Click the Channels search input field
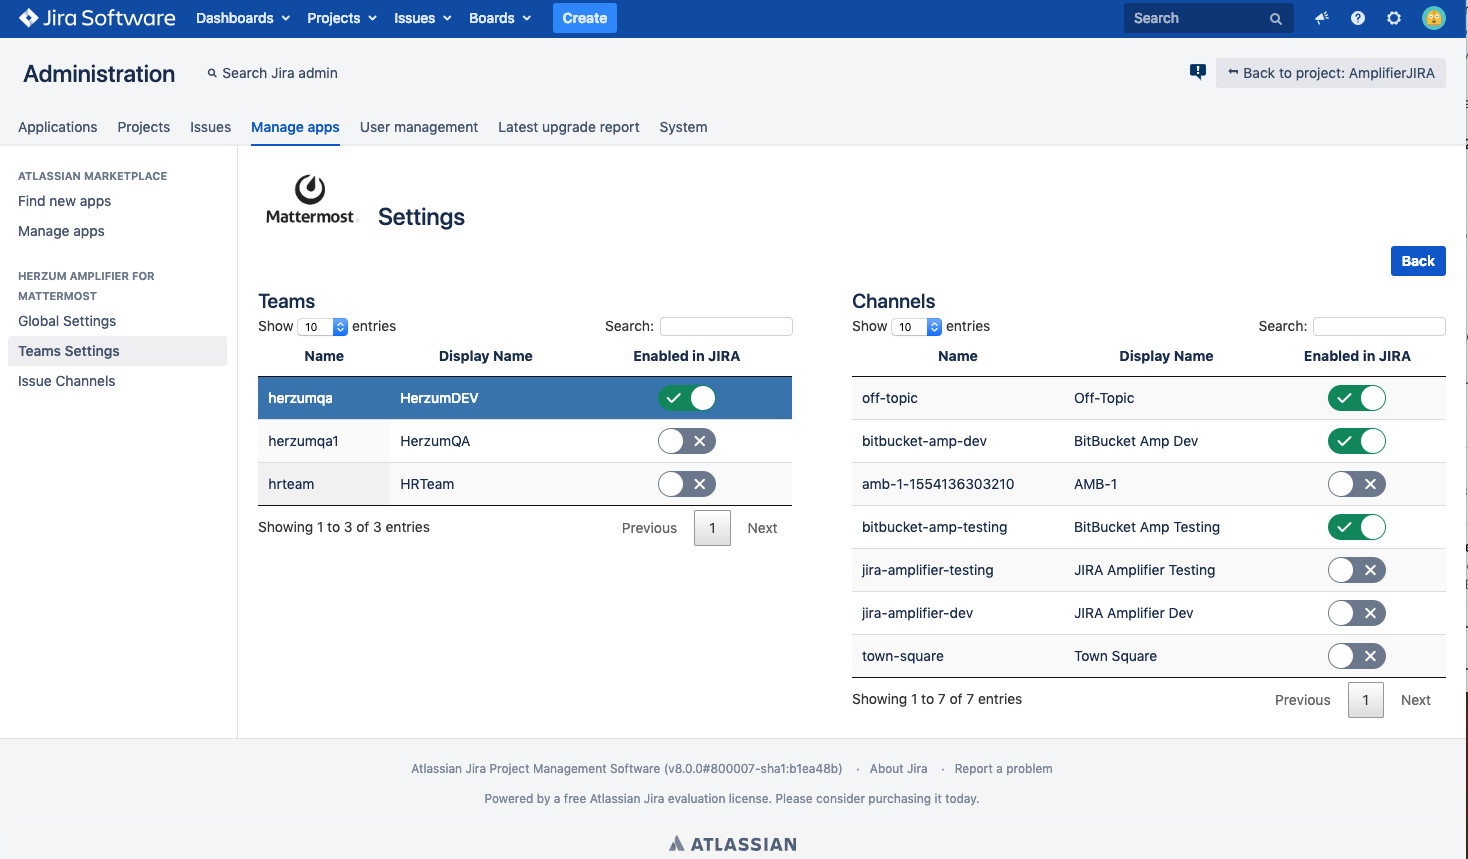 coord(1378,326)
